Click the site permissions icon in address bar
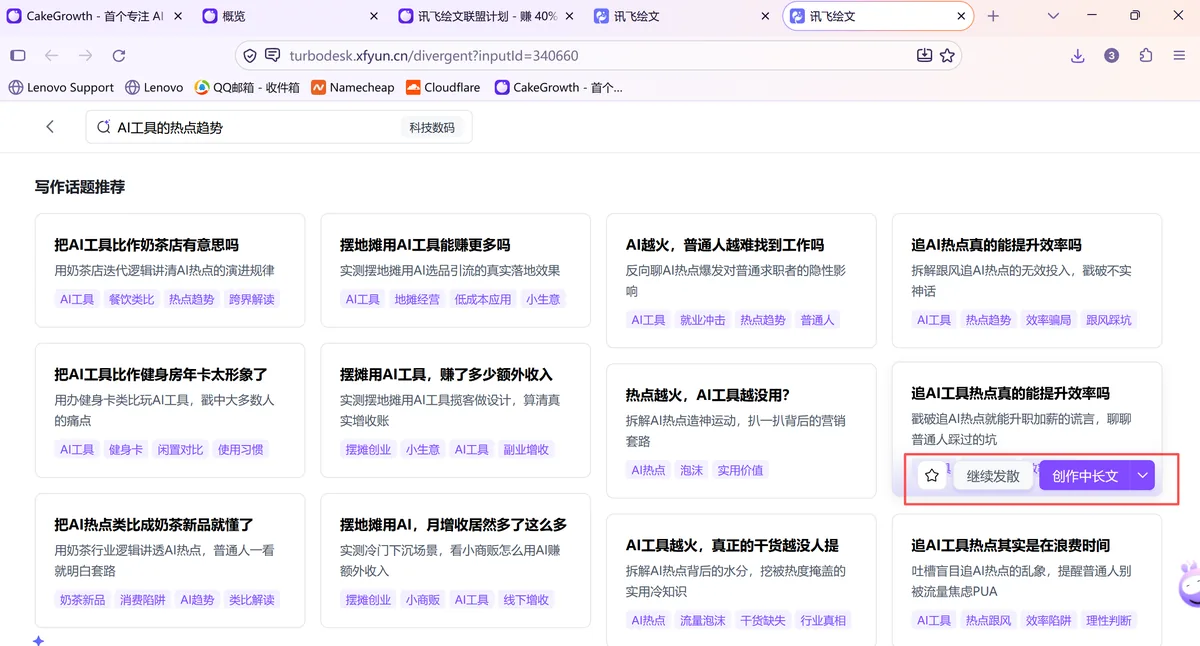 [273, 56]
